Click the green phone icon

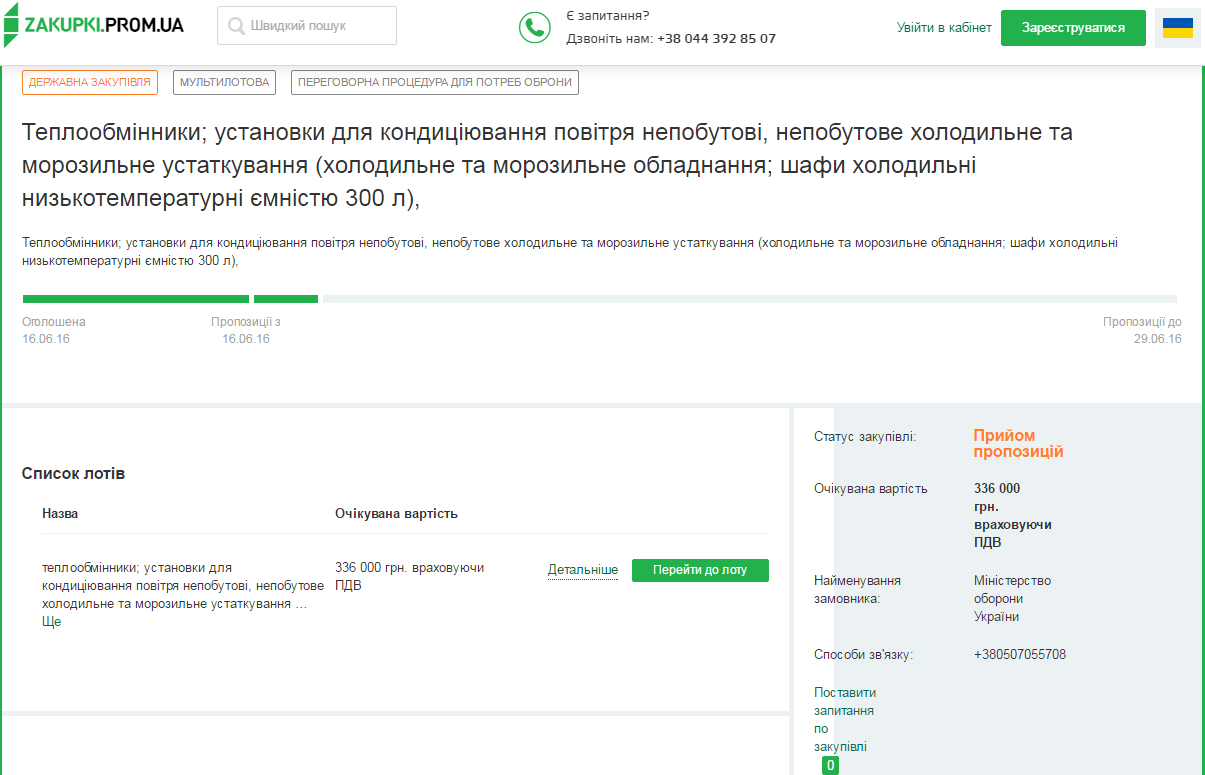pyautogui.click(x=534, y=27)
